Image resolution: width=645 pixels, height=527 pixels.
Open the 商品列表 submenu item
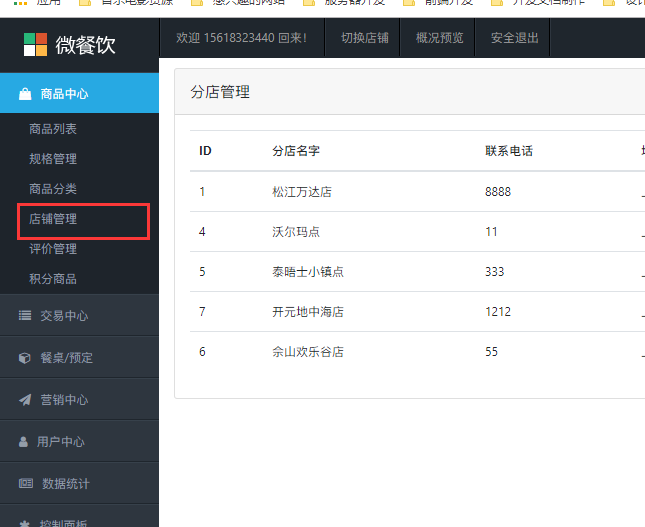(x=53, y=129)
